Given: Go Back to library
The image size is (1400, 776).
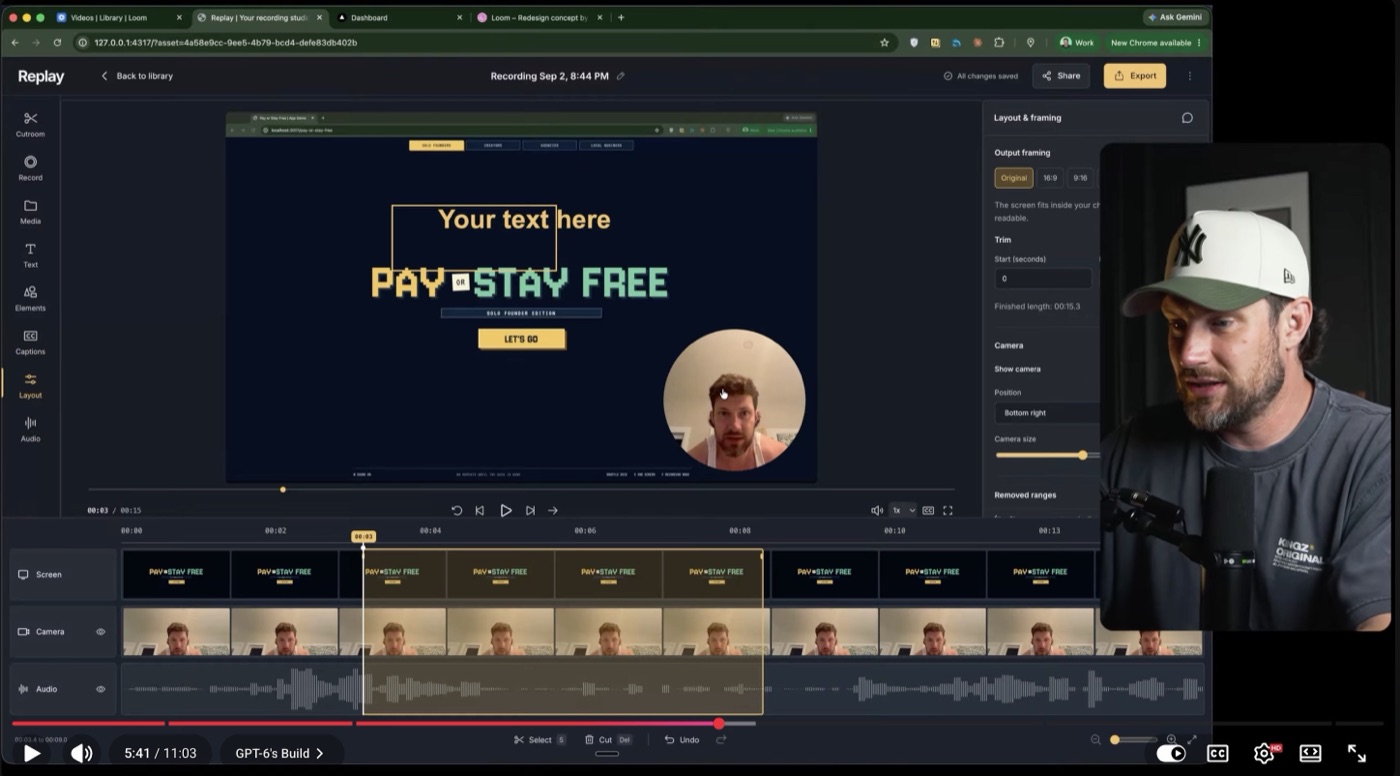Looking at the screenshot, I should pyautogui.click(x=137, y=76).
